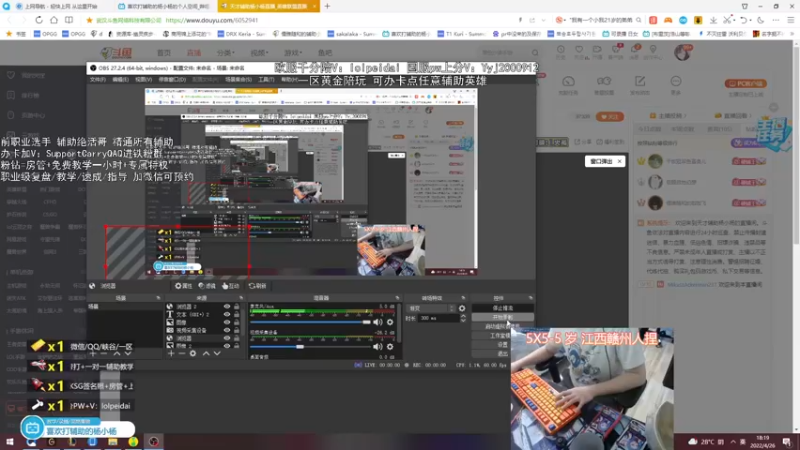Image resolution: width=800 pixels, height=450 pixels.
Task: Mute the first mixer audio channel
Action: coord(378,322)
